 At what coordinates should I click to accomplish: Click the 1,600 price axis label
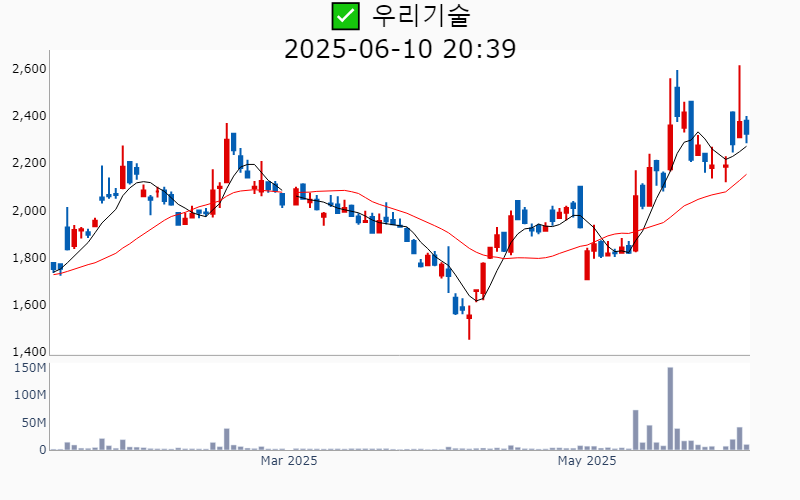(29, 305)
